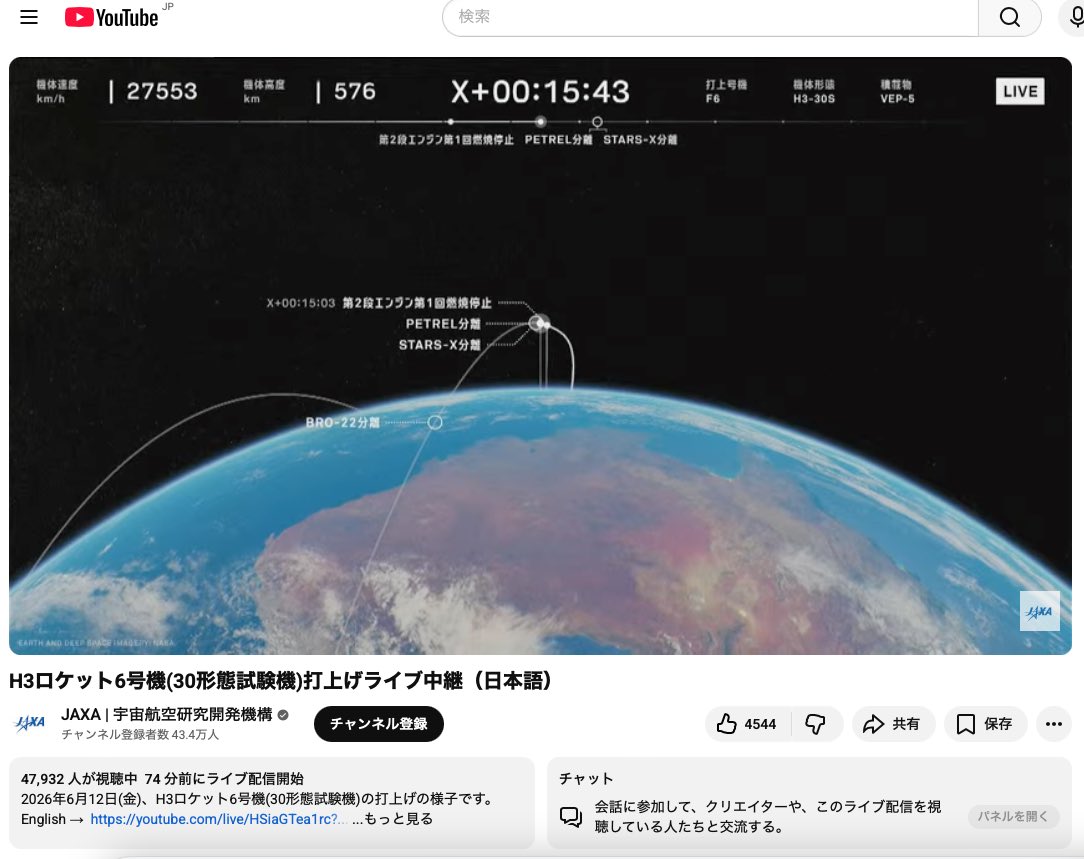Viewport: 1084px width, 859px height.
Task: Like the video with the 4544 thumbs up
Action: click(x=747, y=724)
